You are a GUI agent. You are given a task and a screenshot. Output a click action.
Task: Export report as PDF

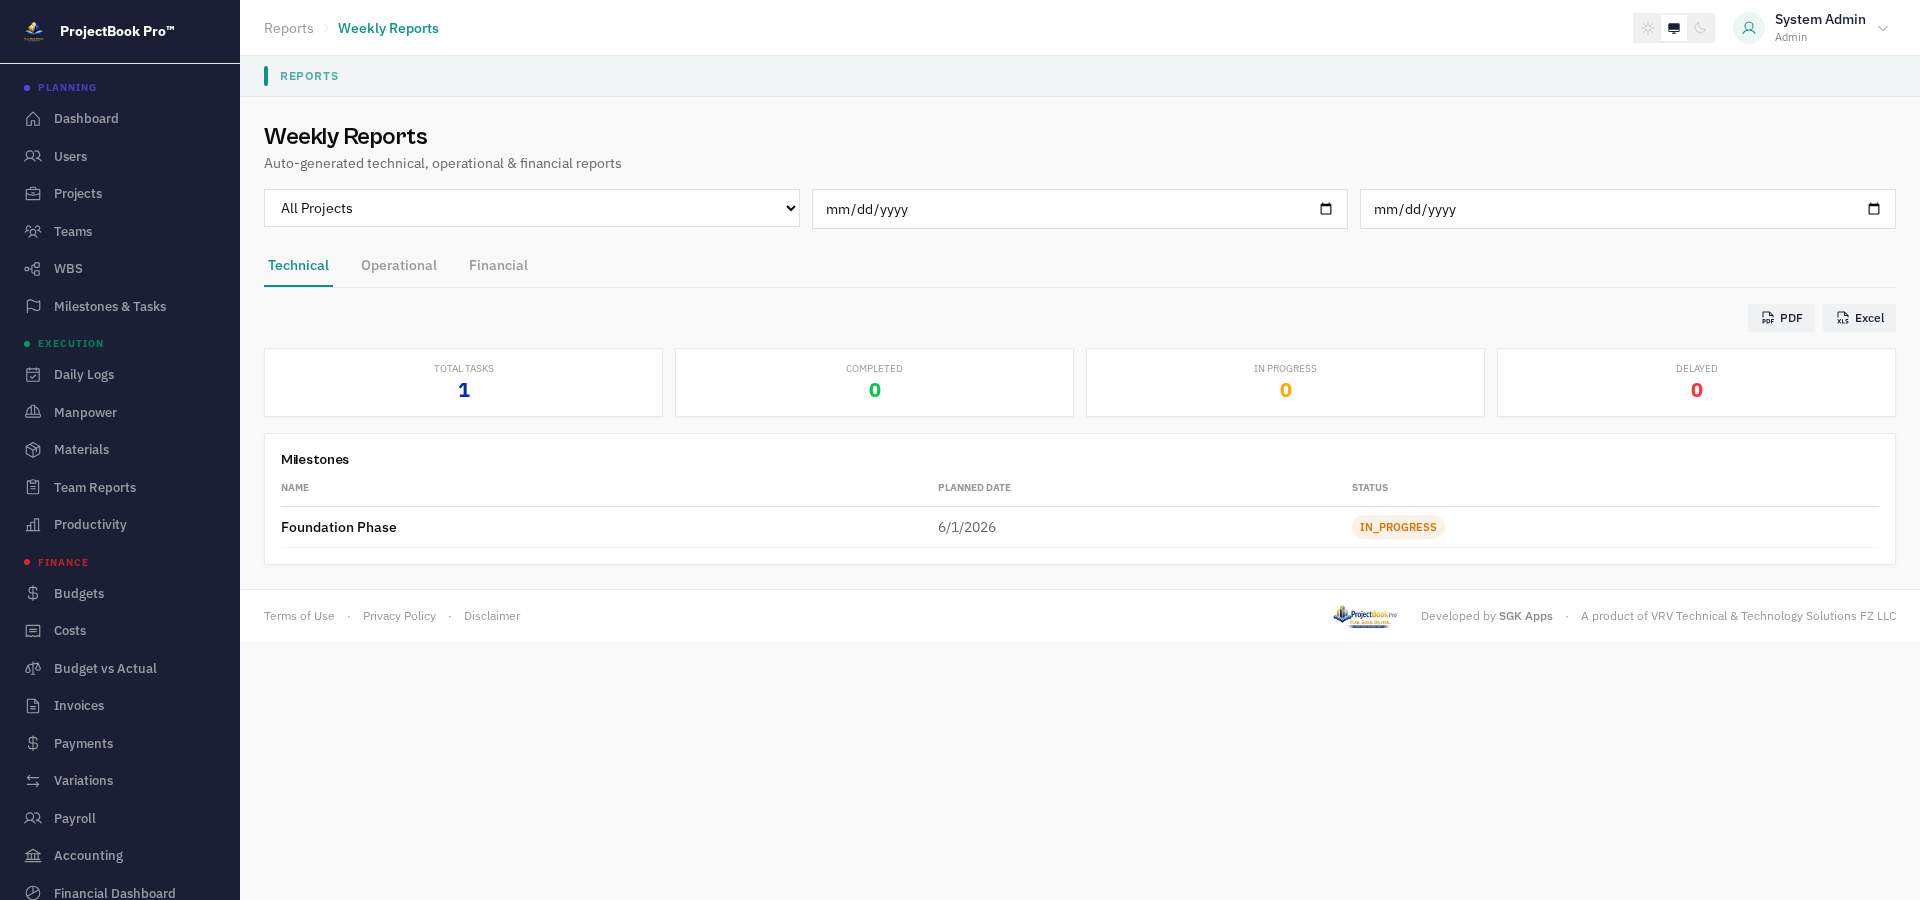pyautogui.click(x=1781, y=318)
